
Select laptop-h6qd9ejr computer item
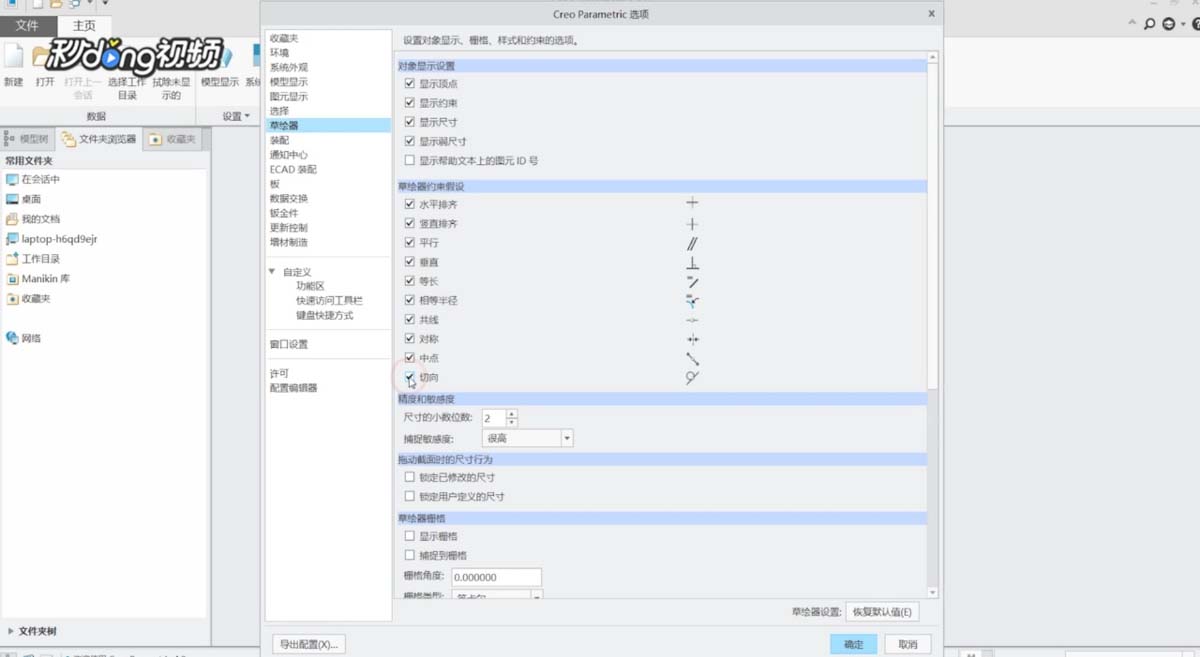(x=52, y=239)
